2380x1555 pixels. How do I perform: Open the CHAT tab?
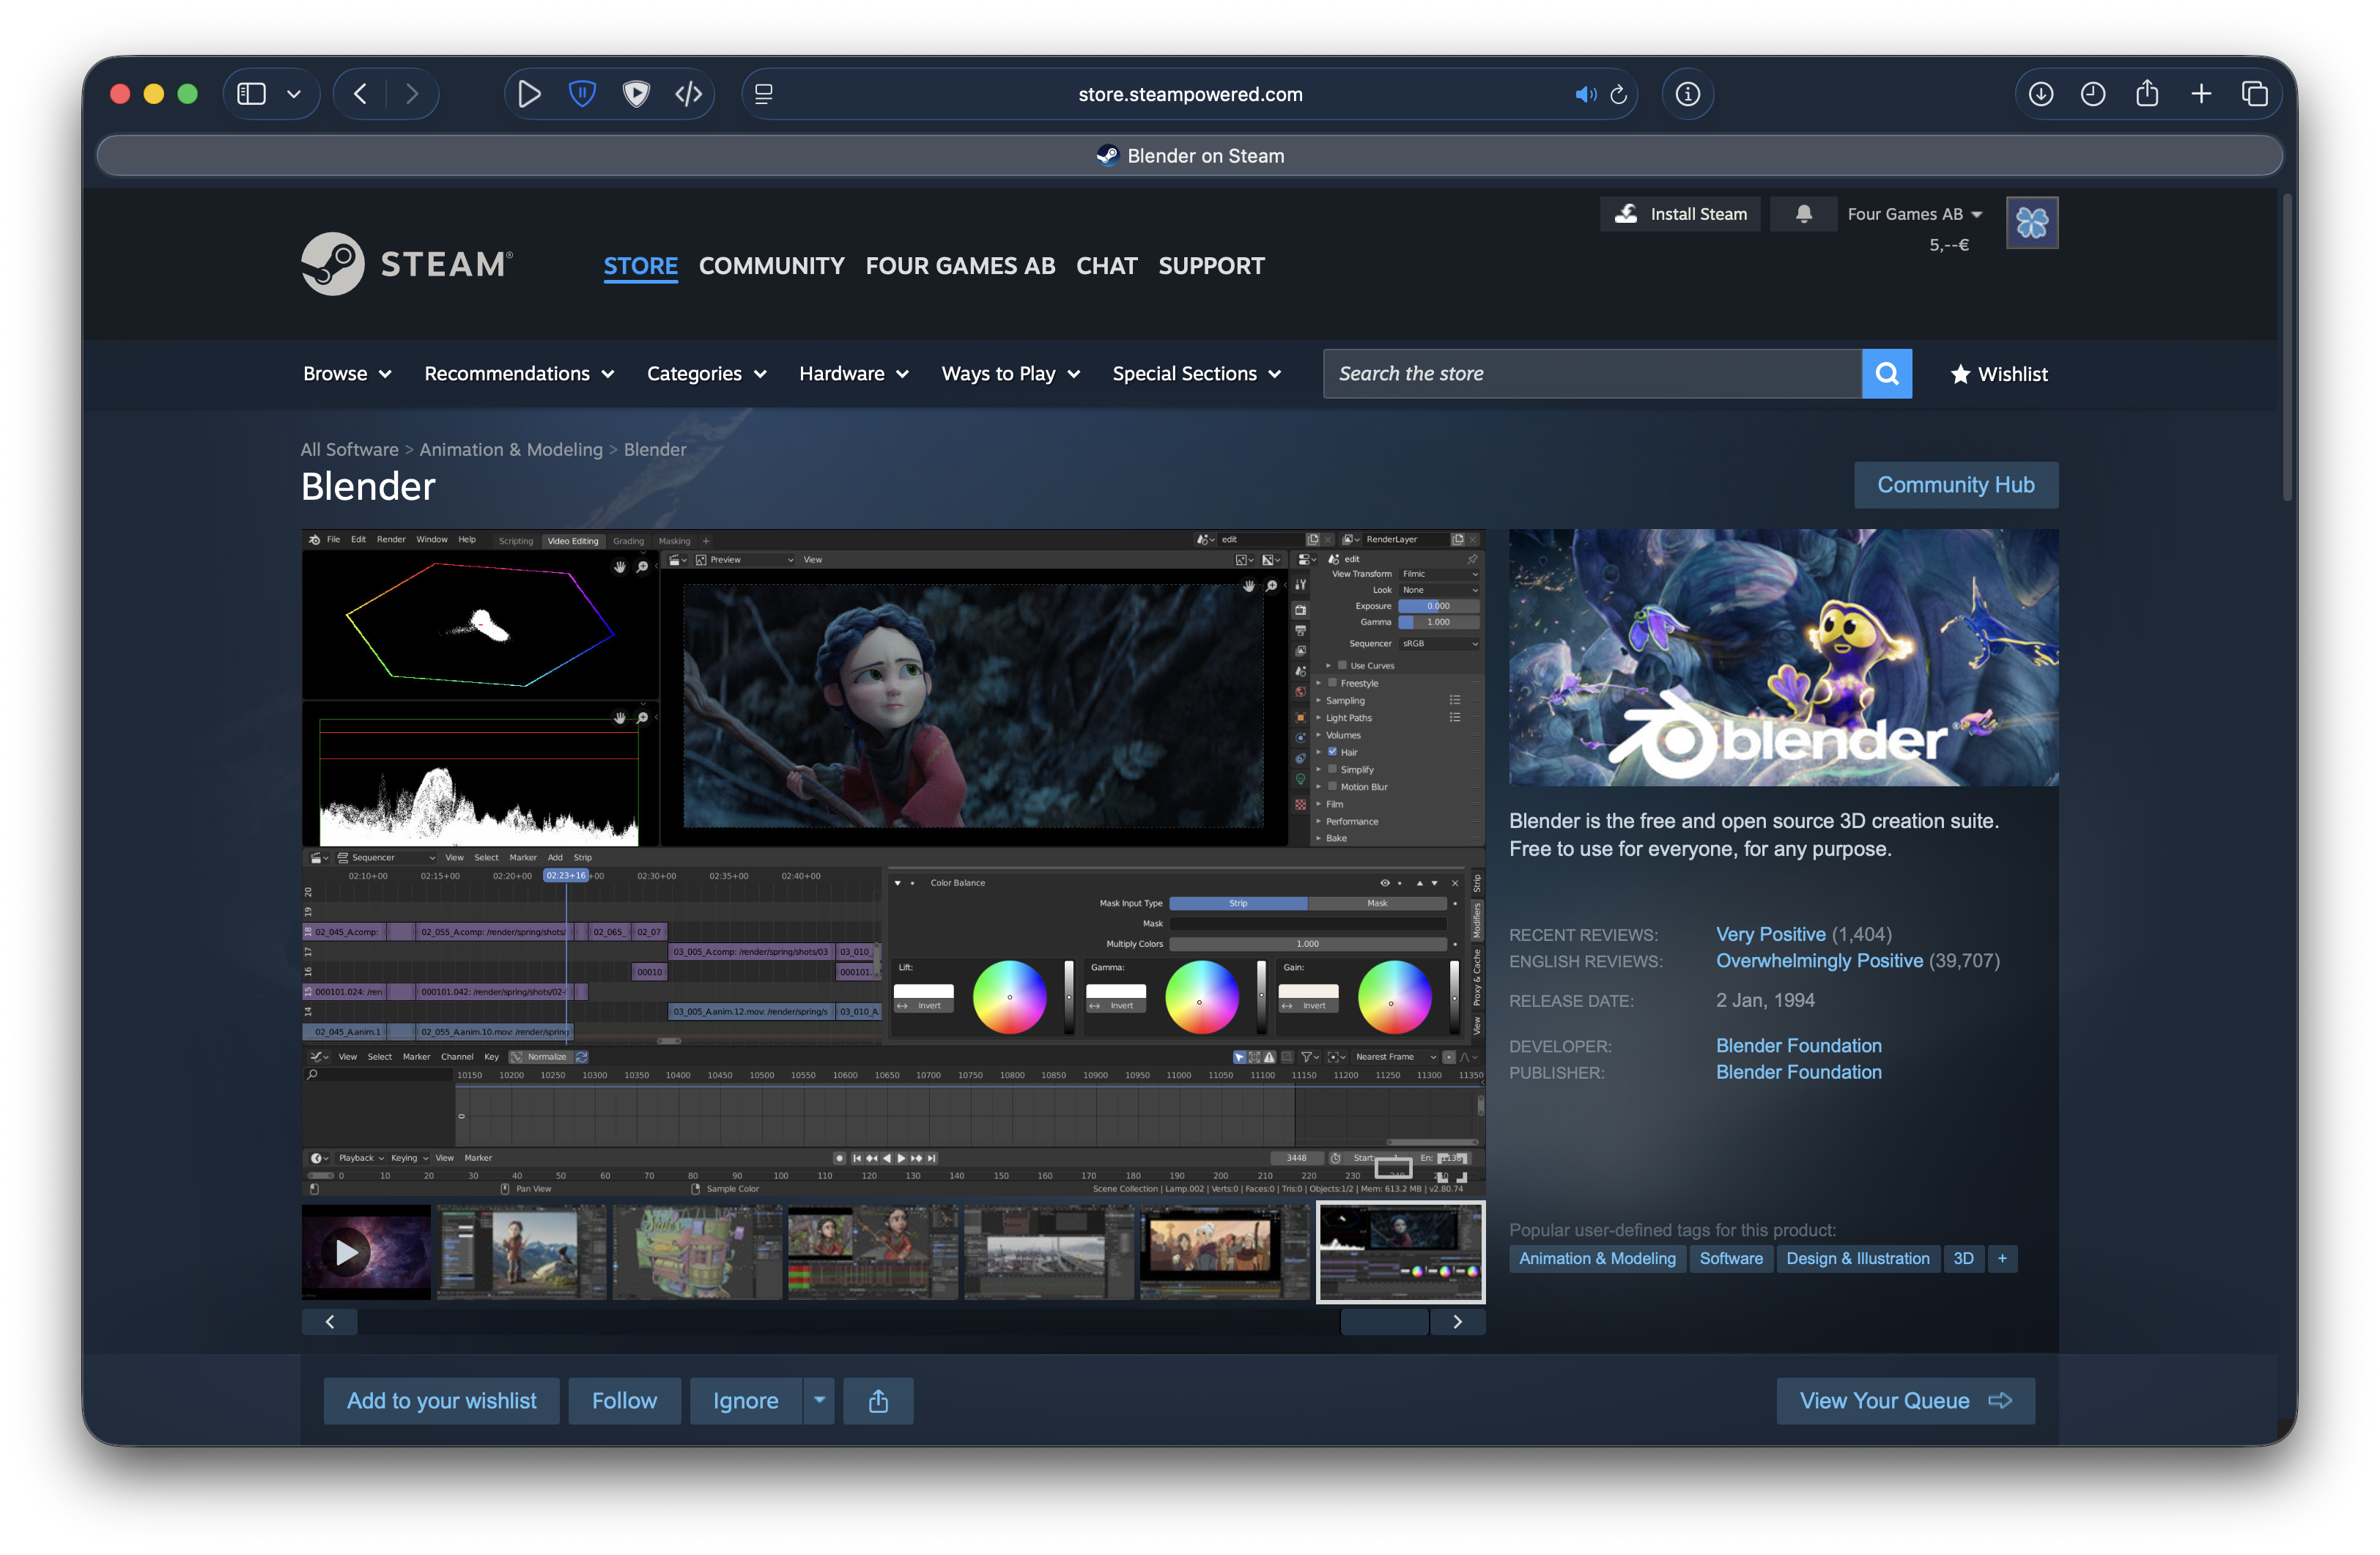point(1107,266)
